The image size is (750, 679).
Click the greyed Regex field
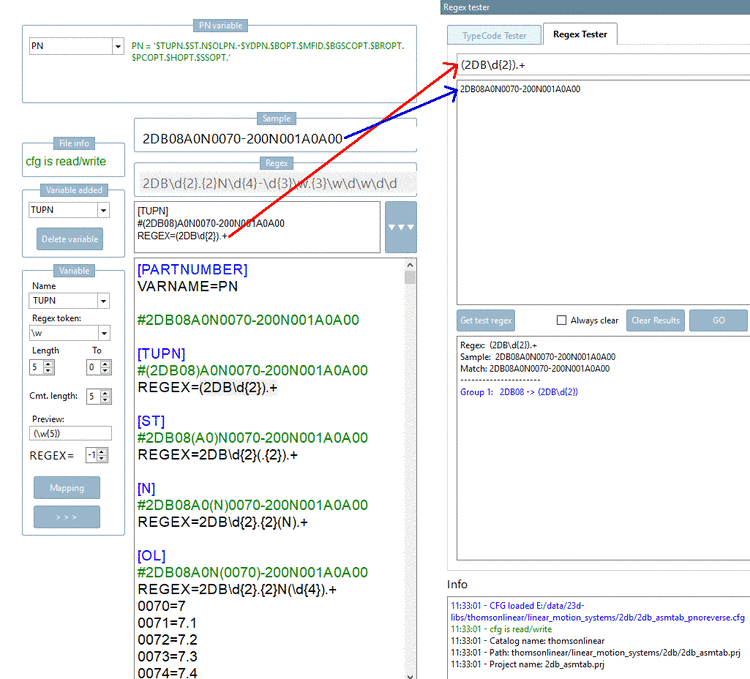tap(276, 183)
